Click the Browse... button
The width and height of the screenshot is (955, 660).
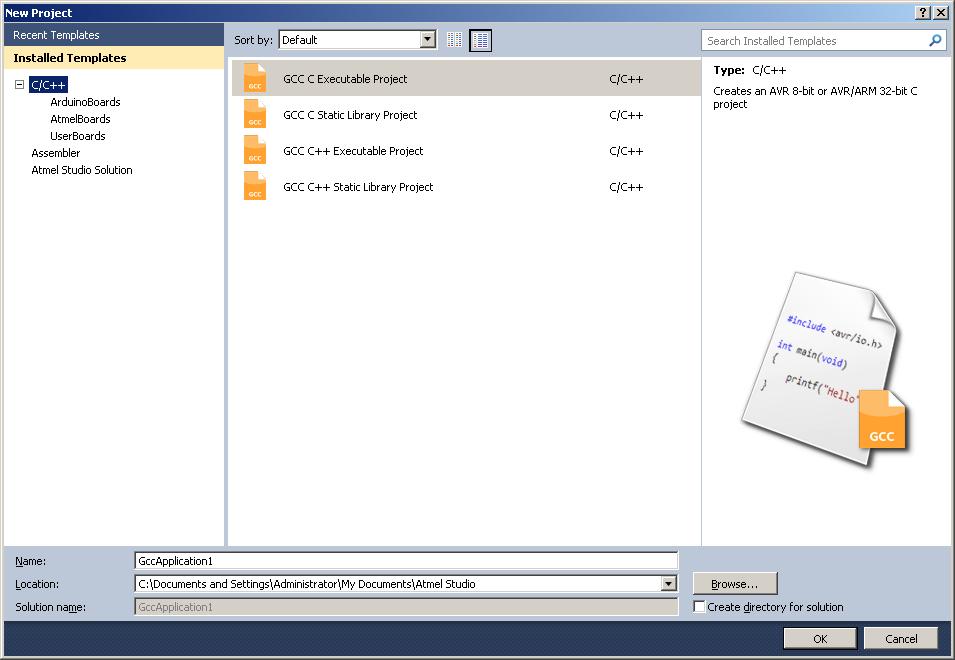(735, 584)
